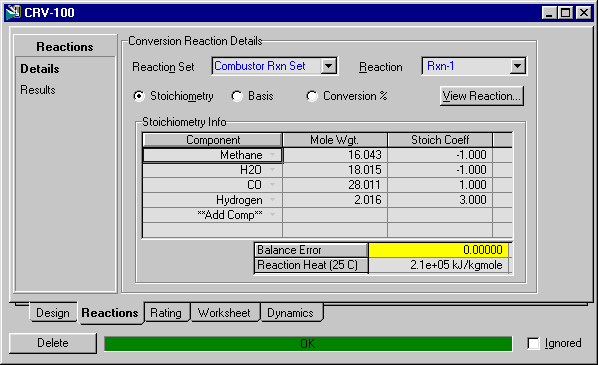Open the Results page in sidebar

[x=38, y=90]
